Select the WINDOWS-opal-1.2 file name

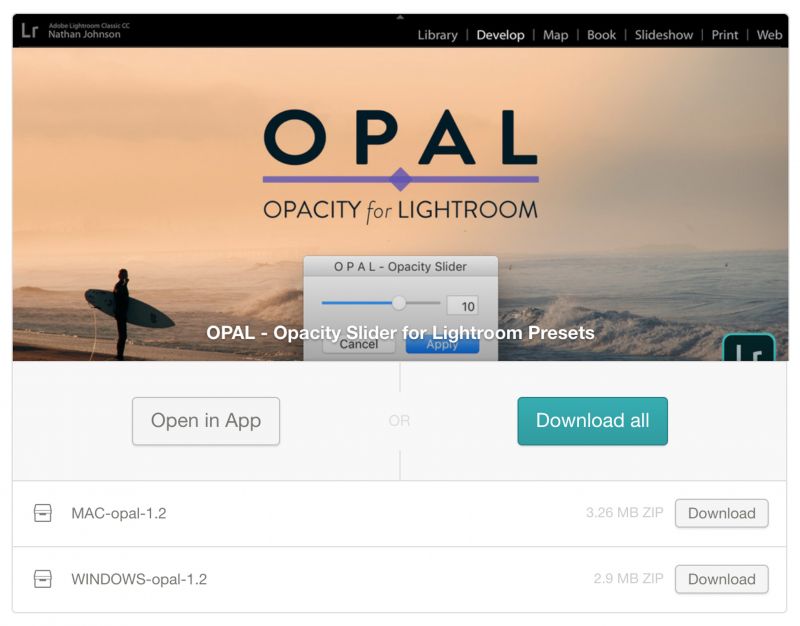point(139,579)
